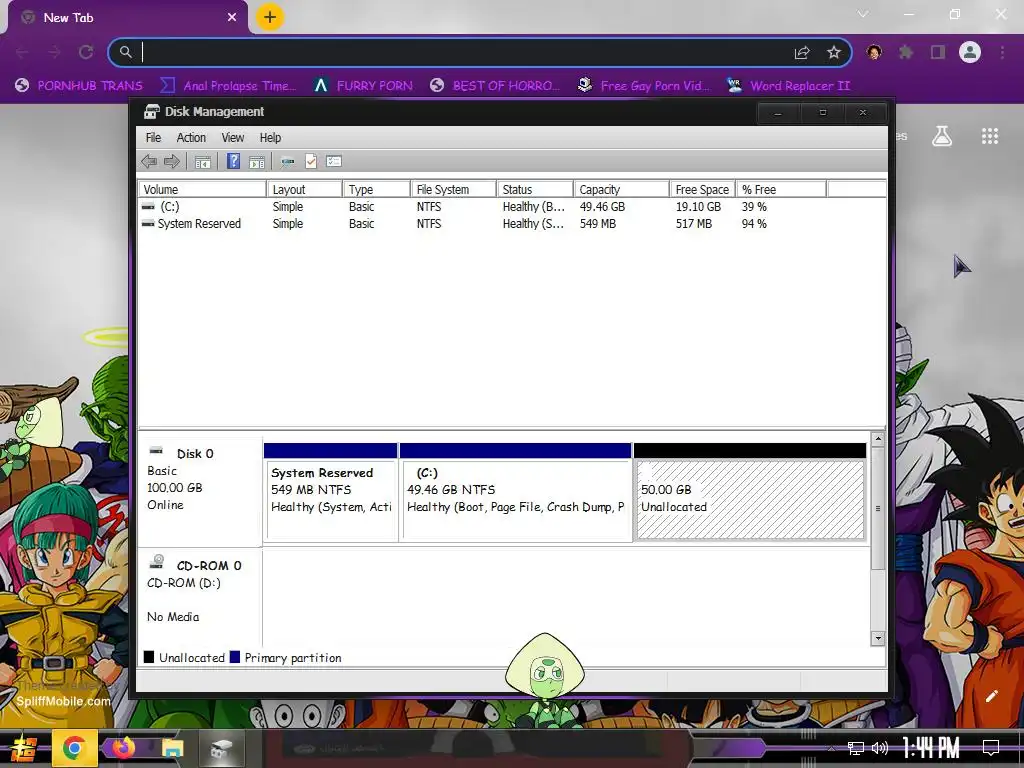The width and height of the screenshot is (1024, 768).
Task: Click the volume speaker tray icon
Action: click(880, 748)
